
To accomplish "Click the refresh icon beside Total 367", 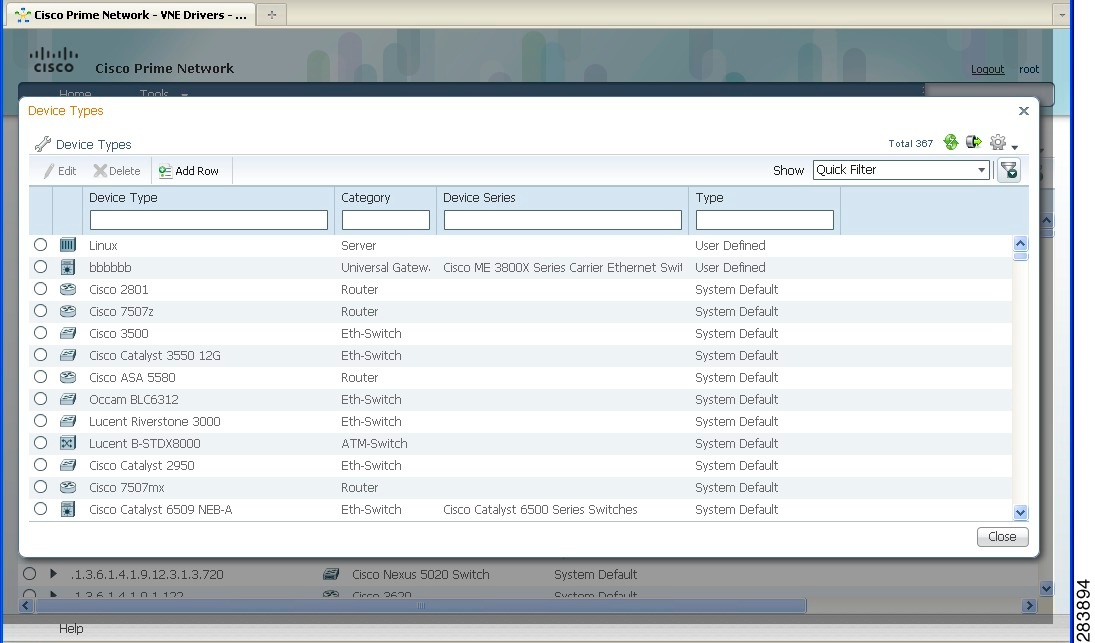I will [950, 142].
